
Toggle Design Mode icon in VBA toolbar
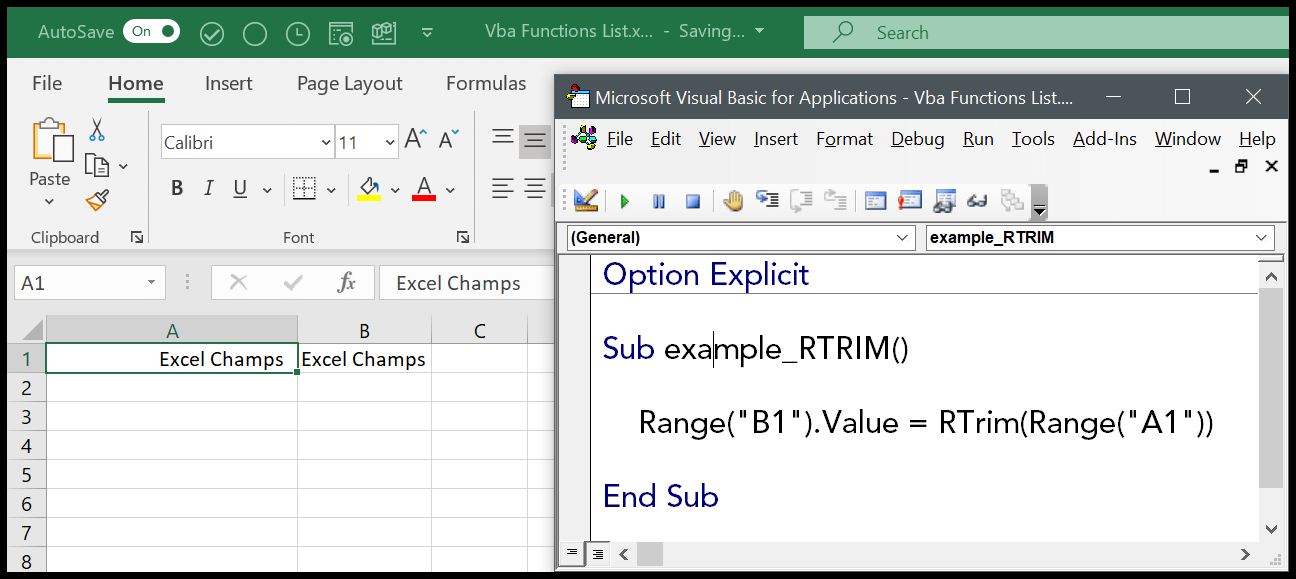pos(585,201)
